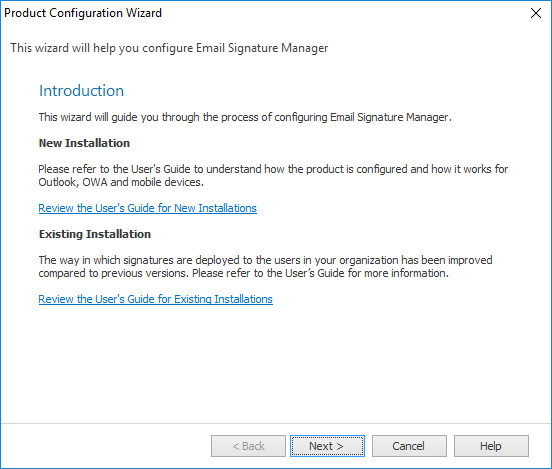The width and height of the screenshot is (552, 469).
Task: Click the wizard subtitle about Email Signature Manager
Action: [169, 48]
